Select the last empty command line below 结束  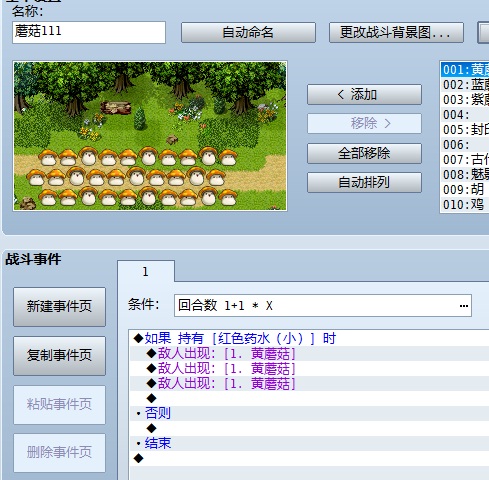309,458
